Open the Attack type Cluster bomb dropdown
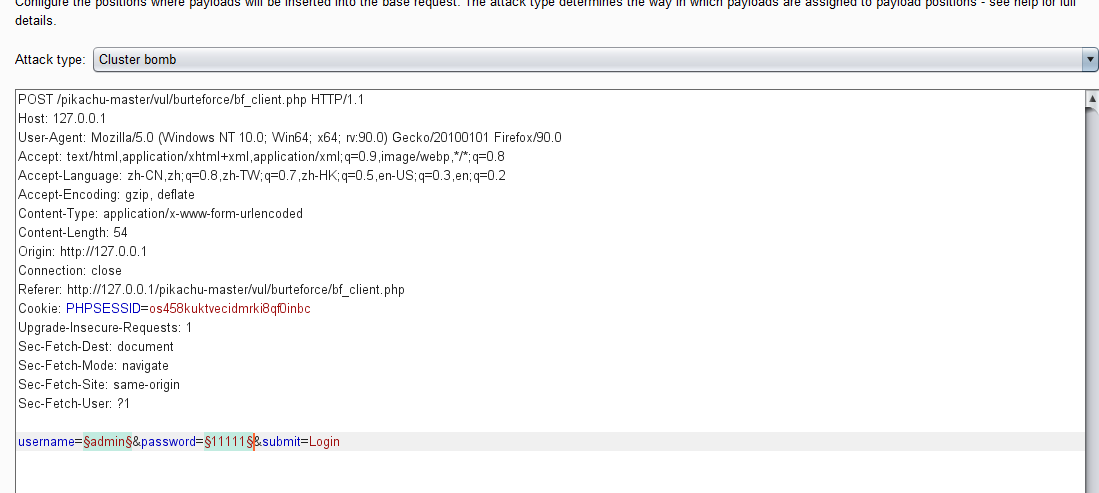 click(595, 60)
